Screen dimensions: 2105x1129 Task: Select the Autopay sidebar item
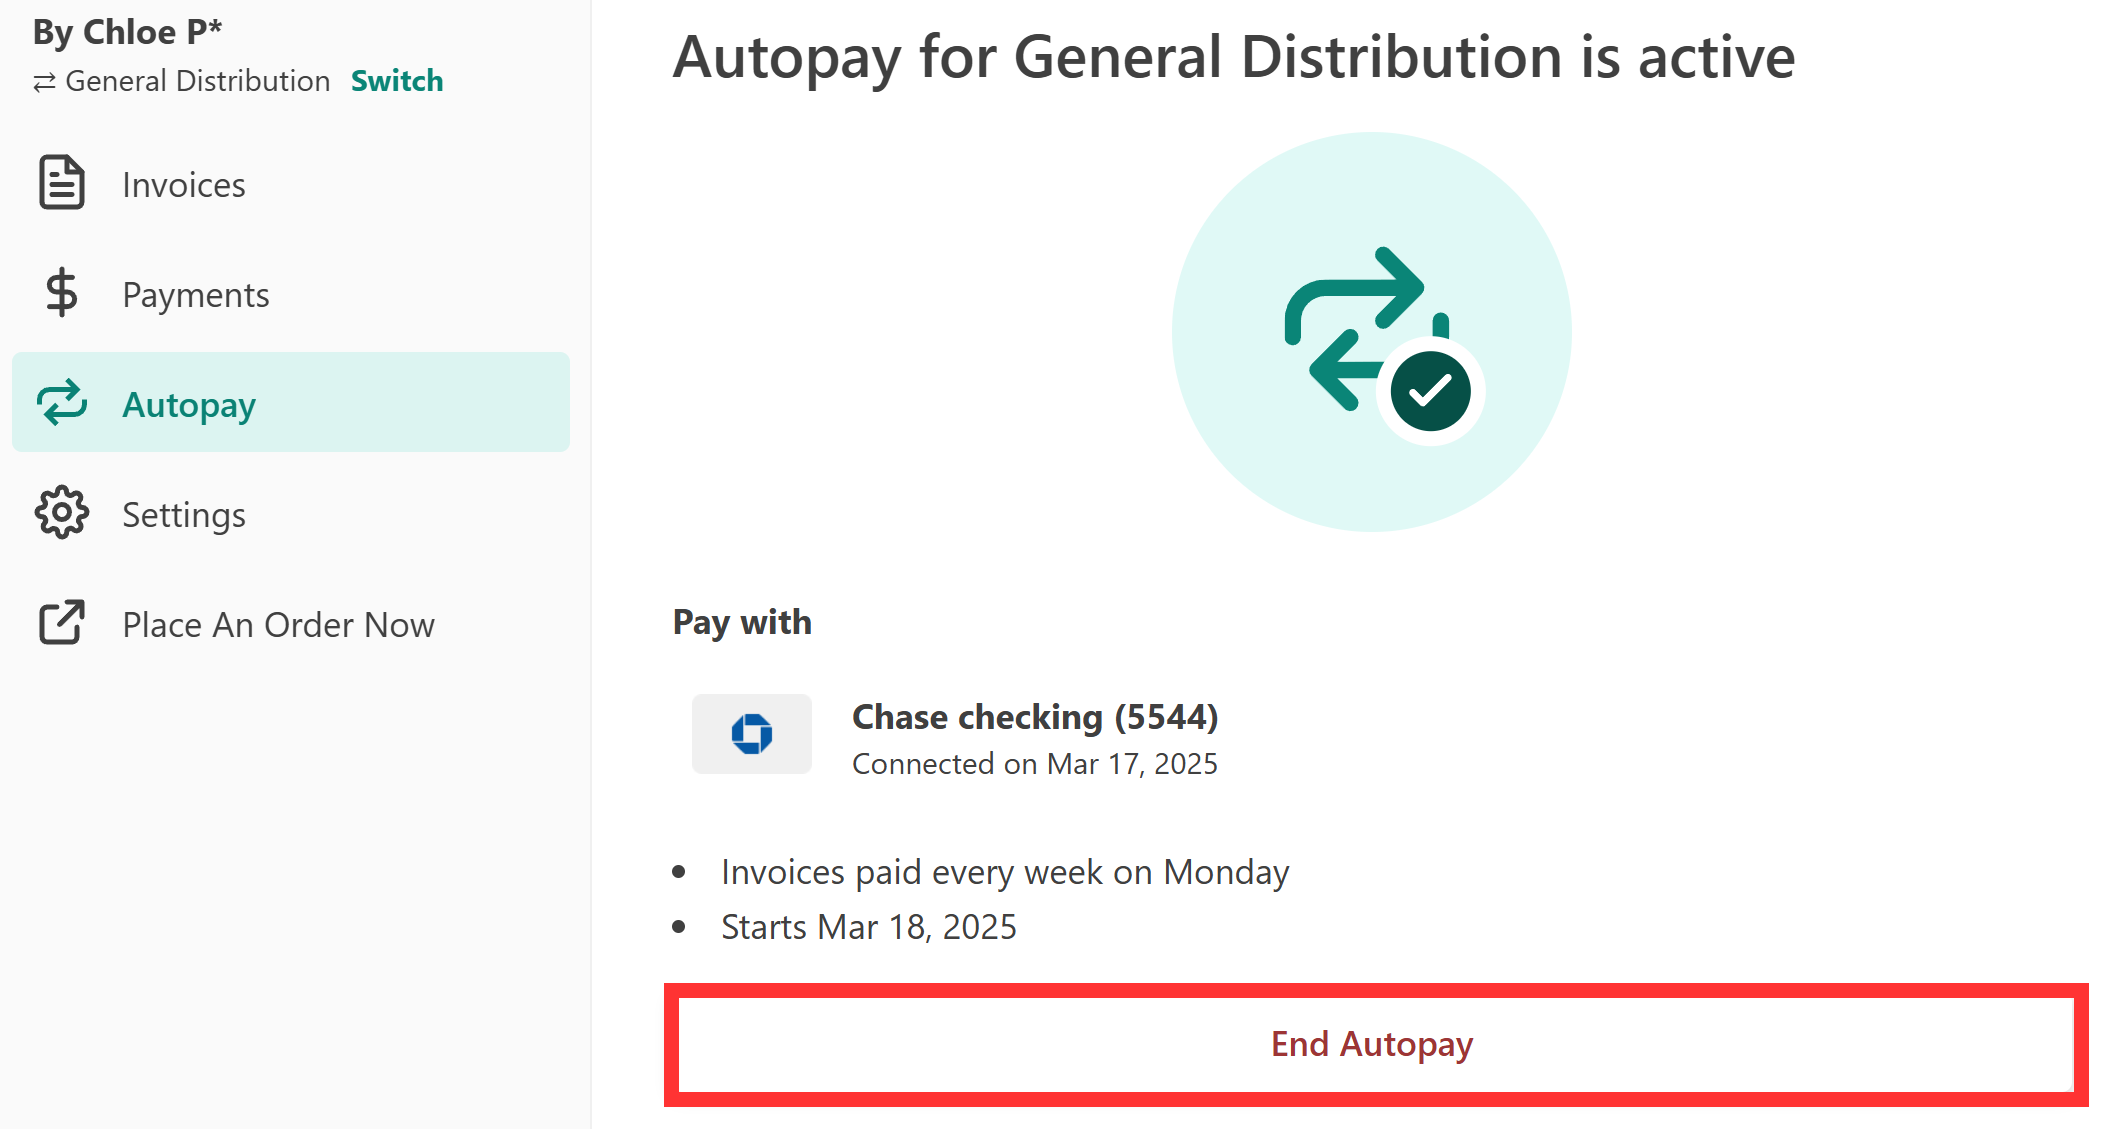pos(291,402)
